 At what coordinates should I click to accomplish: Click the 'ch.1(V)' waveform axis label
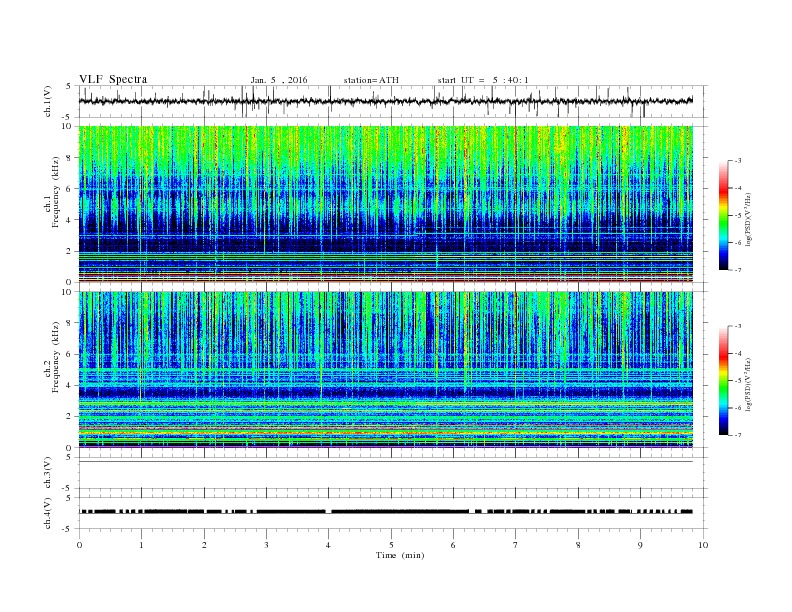tap(48, 101)
